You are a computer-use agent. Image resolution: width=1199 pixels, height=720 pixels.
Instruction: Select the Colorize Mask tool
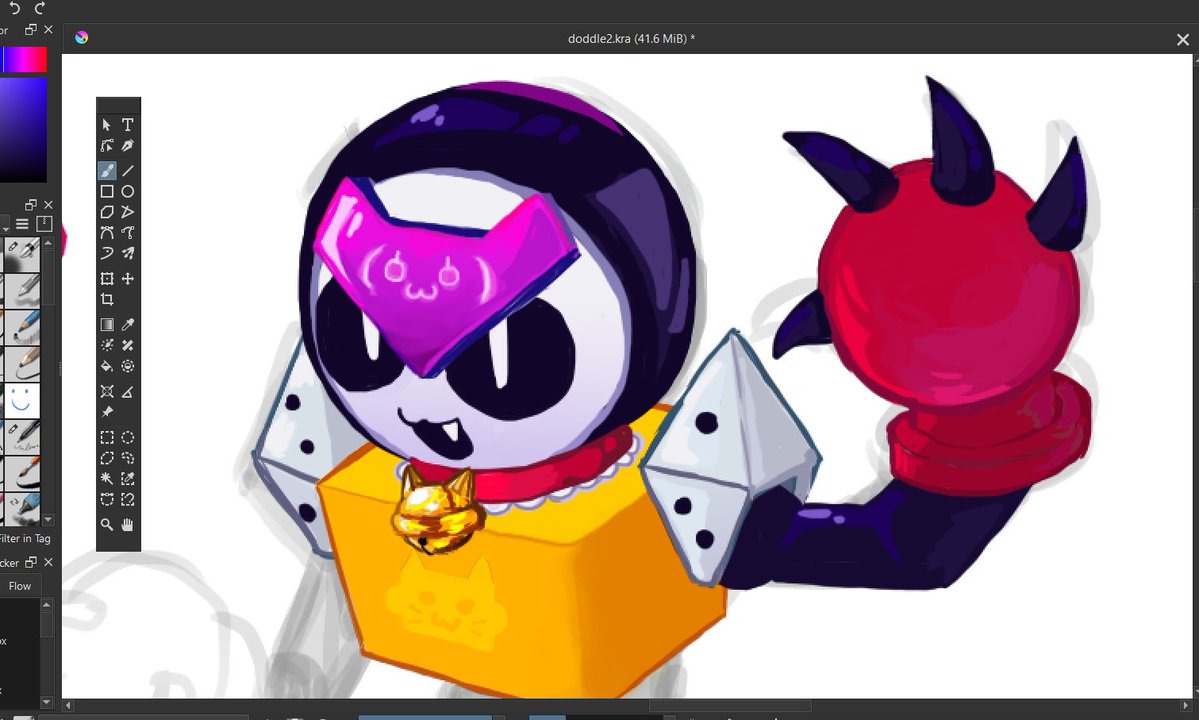coord(106,345)
